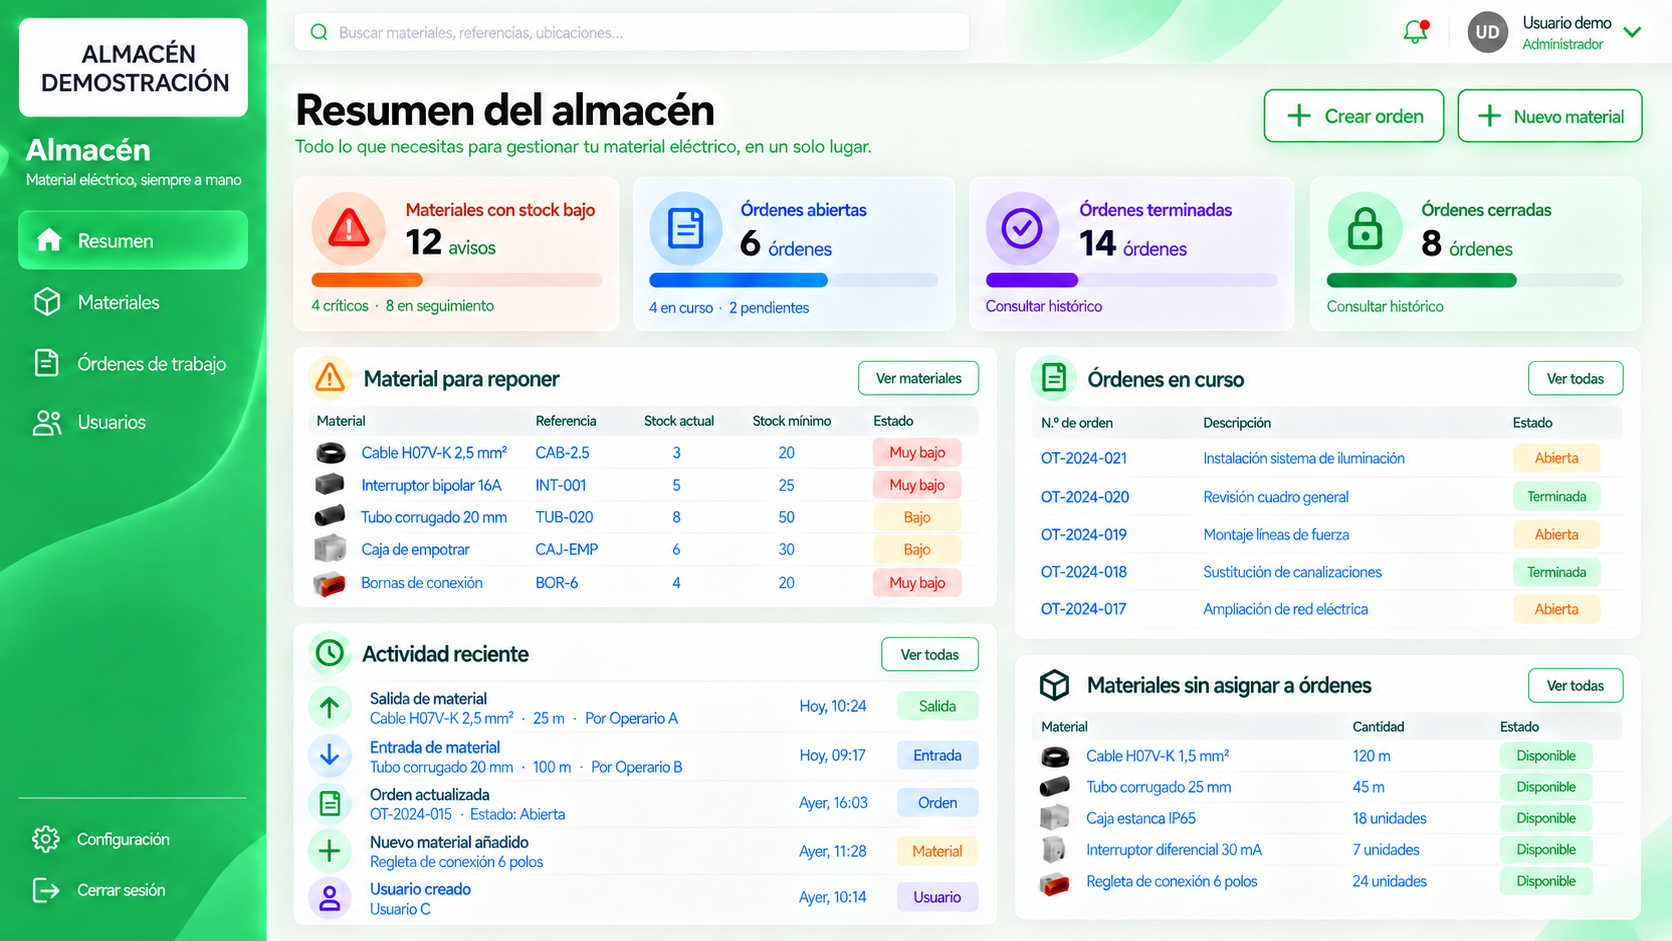Viewport: 1672px width, 941px height.
Task: Click the Muy bajo badge for Bornas de conexión
Action: 917,583
